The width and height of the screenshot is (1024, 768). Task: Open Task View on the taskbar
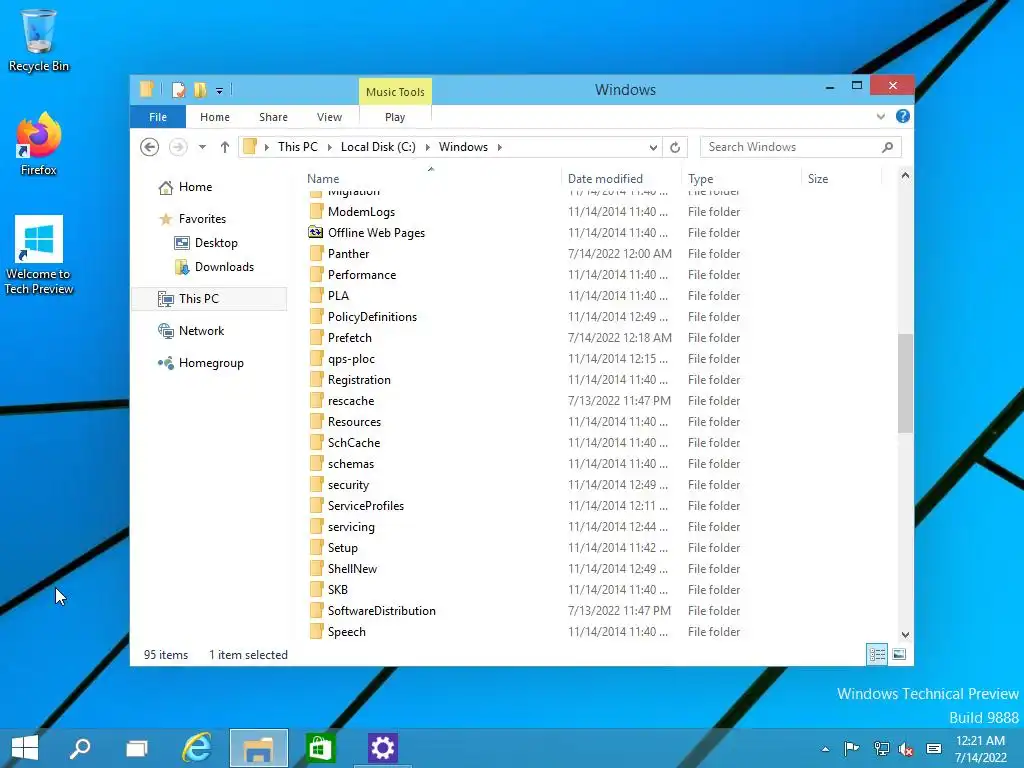136,748
